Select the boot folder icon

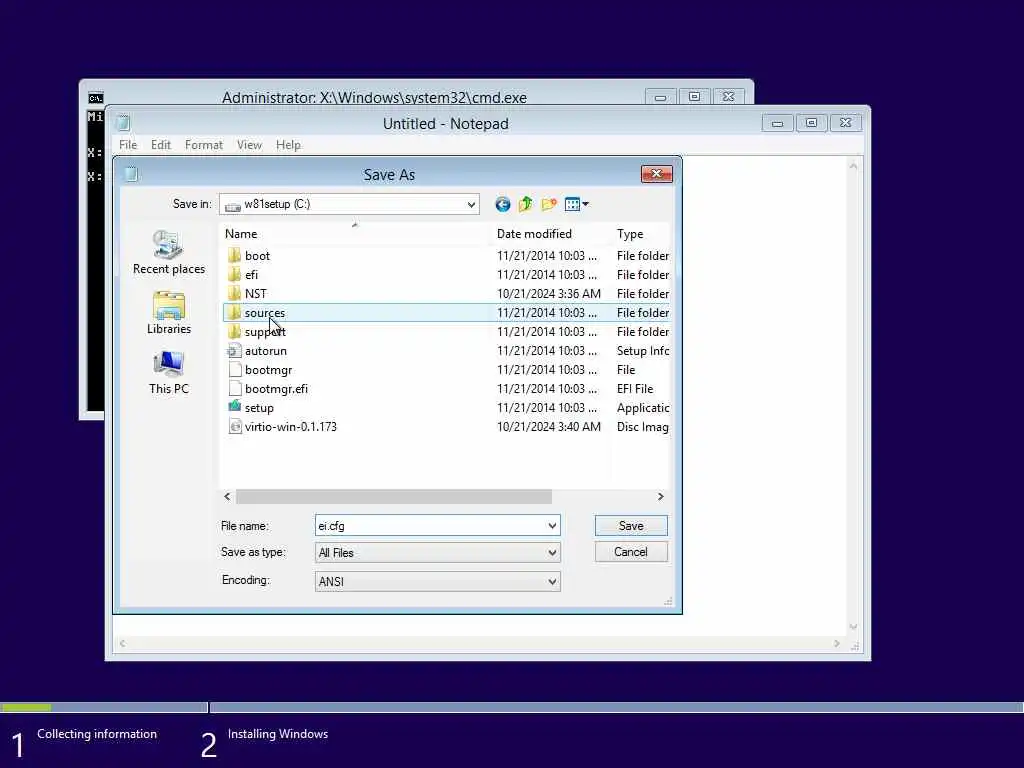click(x=234, y=255)
